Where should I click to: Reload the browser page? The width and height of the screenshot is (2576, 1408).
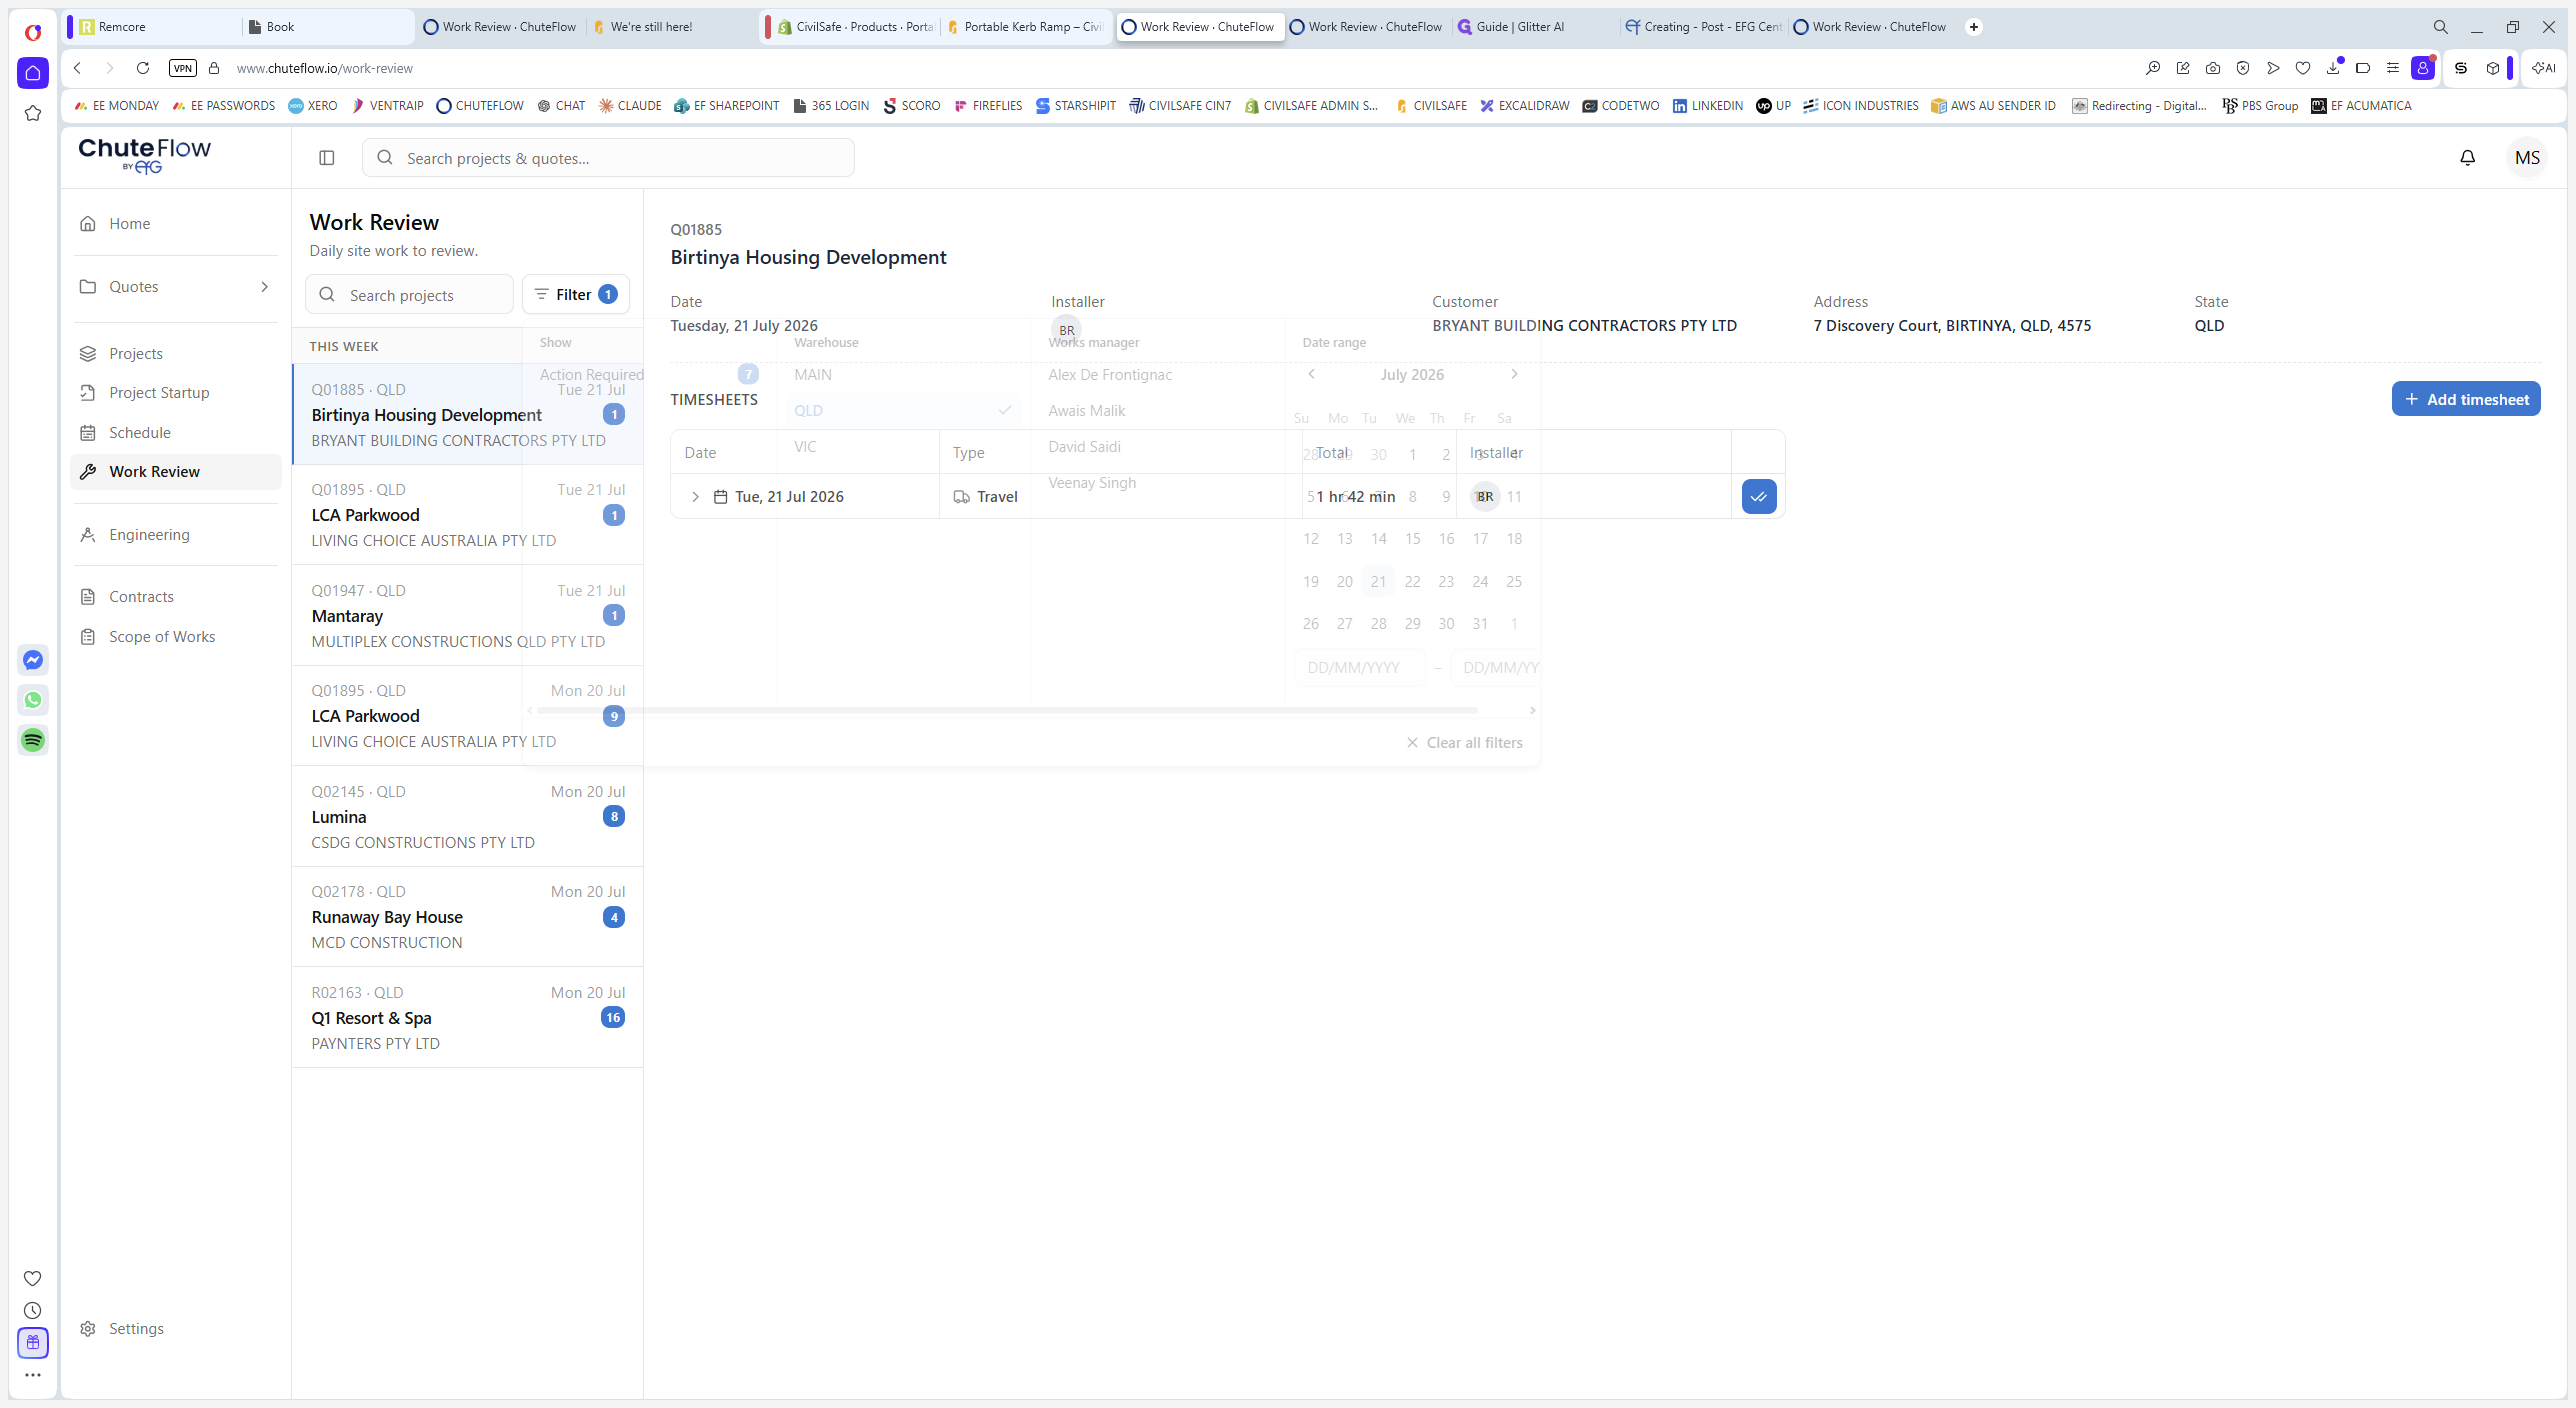pyautogui.click(x=143, y=68)
